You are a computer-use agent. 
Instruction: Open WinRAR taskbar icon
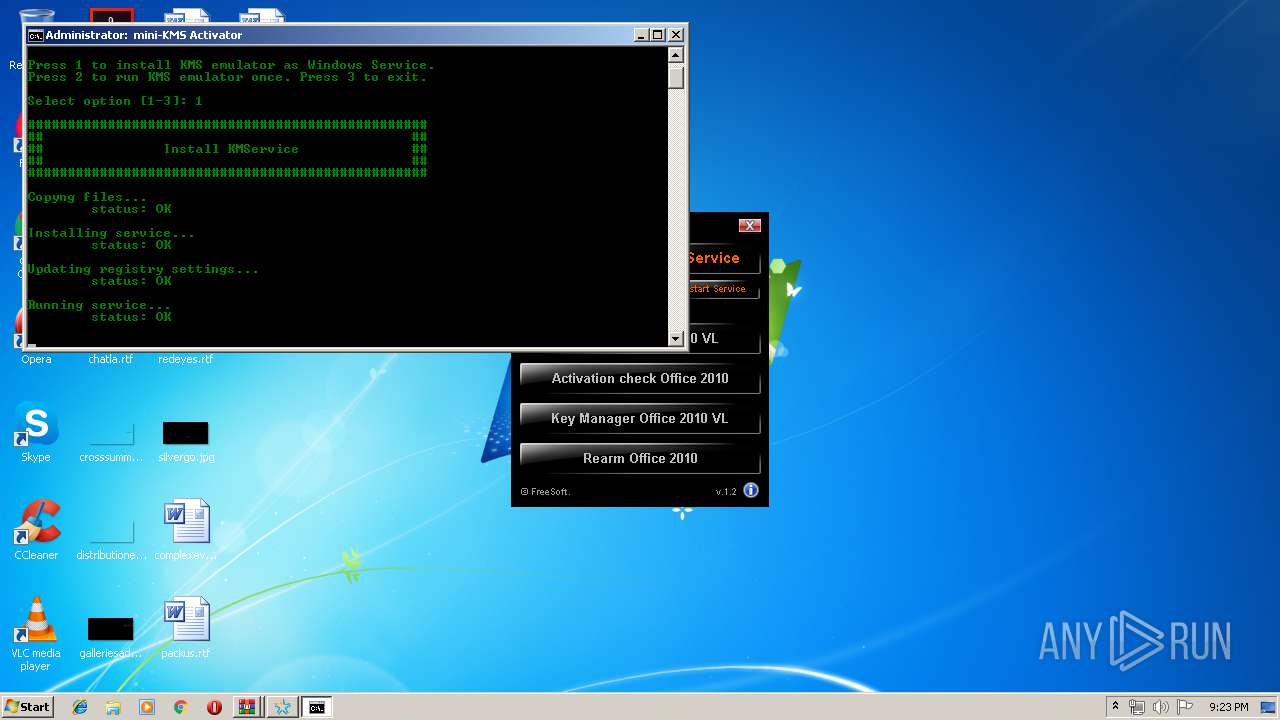[x=246, y=707]
